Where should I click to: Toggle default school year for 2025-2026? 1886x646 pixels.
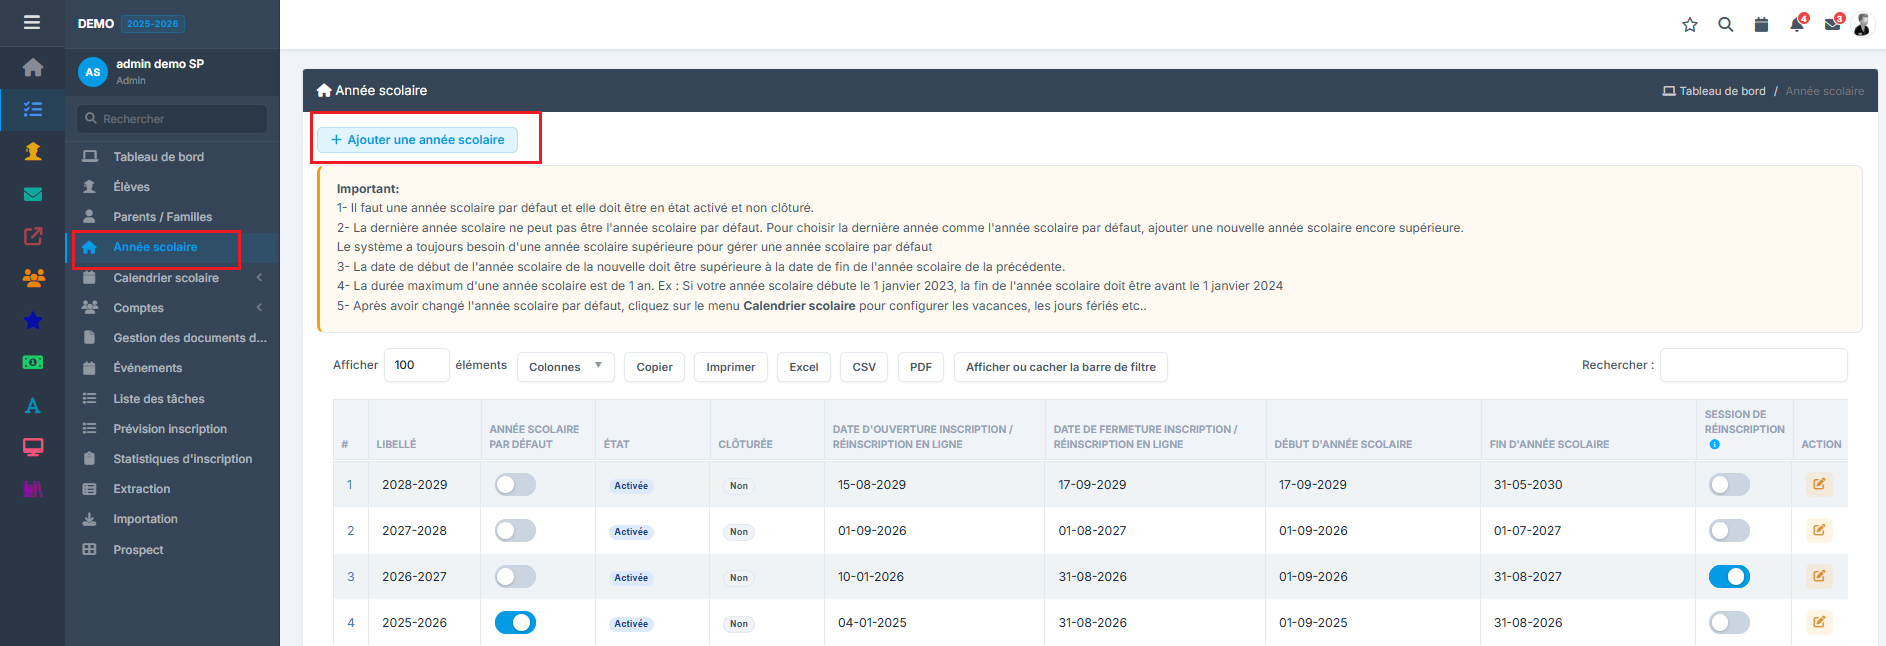515,623
